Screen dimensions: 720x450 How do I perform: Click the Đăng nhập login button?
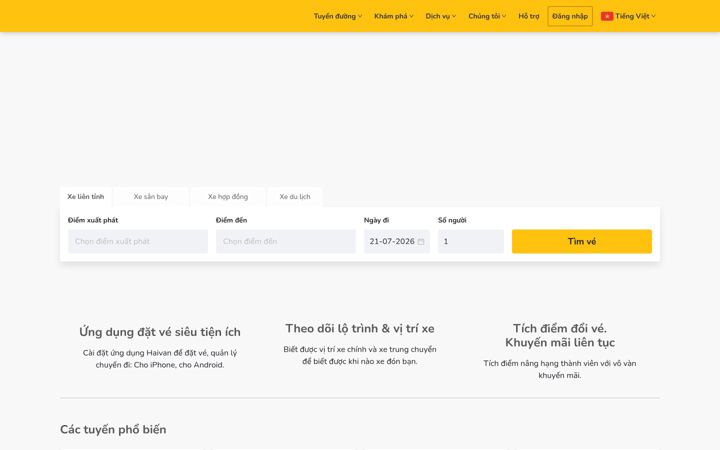[570, 16]
